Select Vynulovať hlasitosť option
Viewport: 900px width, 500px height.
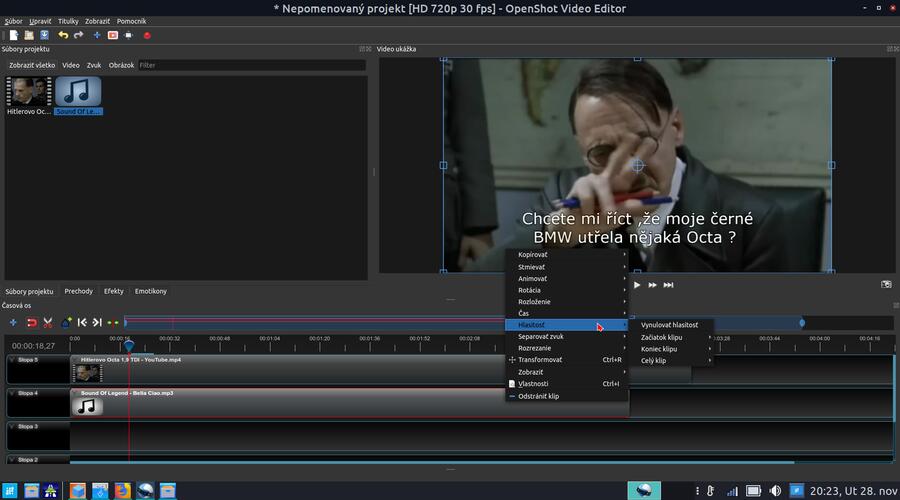(669, 325)
